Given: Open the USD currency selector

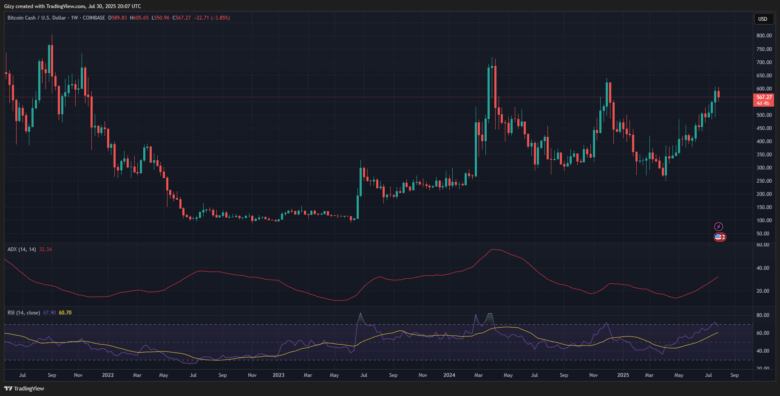Looking at the screenshot, I should coord(762,19).
